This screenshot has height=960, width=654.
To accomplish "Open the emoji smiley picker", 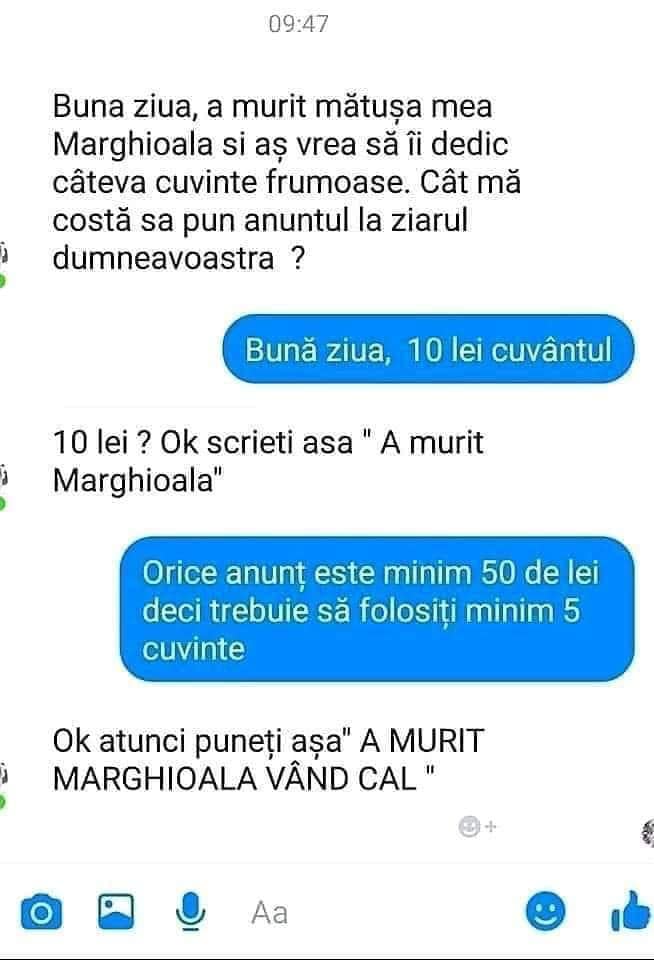I will pyautogui.click(x=545, y=911).
